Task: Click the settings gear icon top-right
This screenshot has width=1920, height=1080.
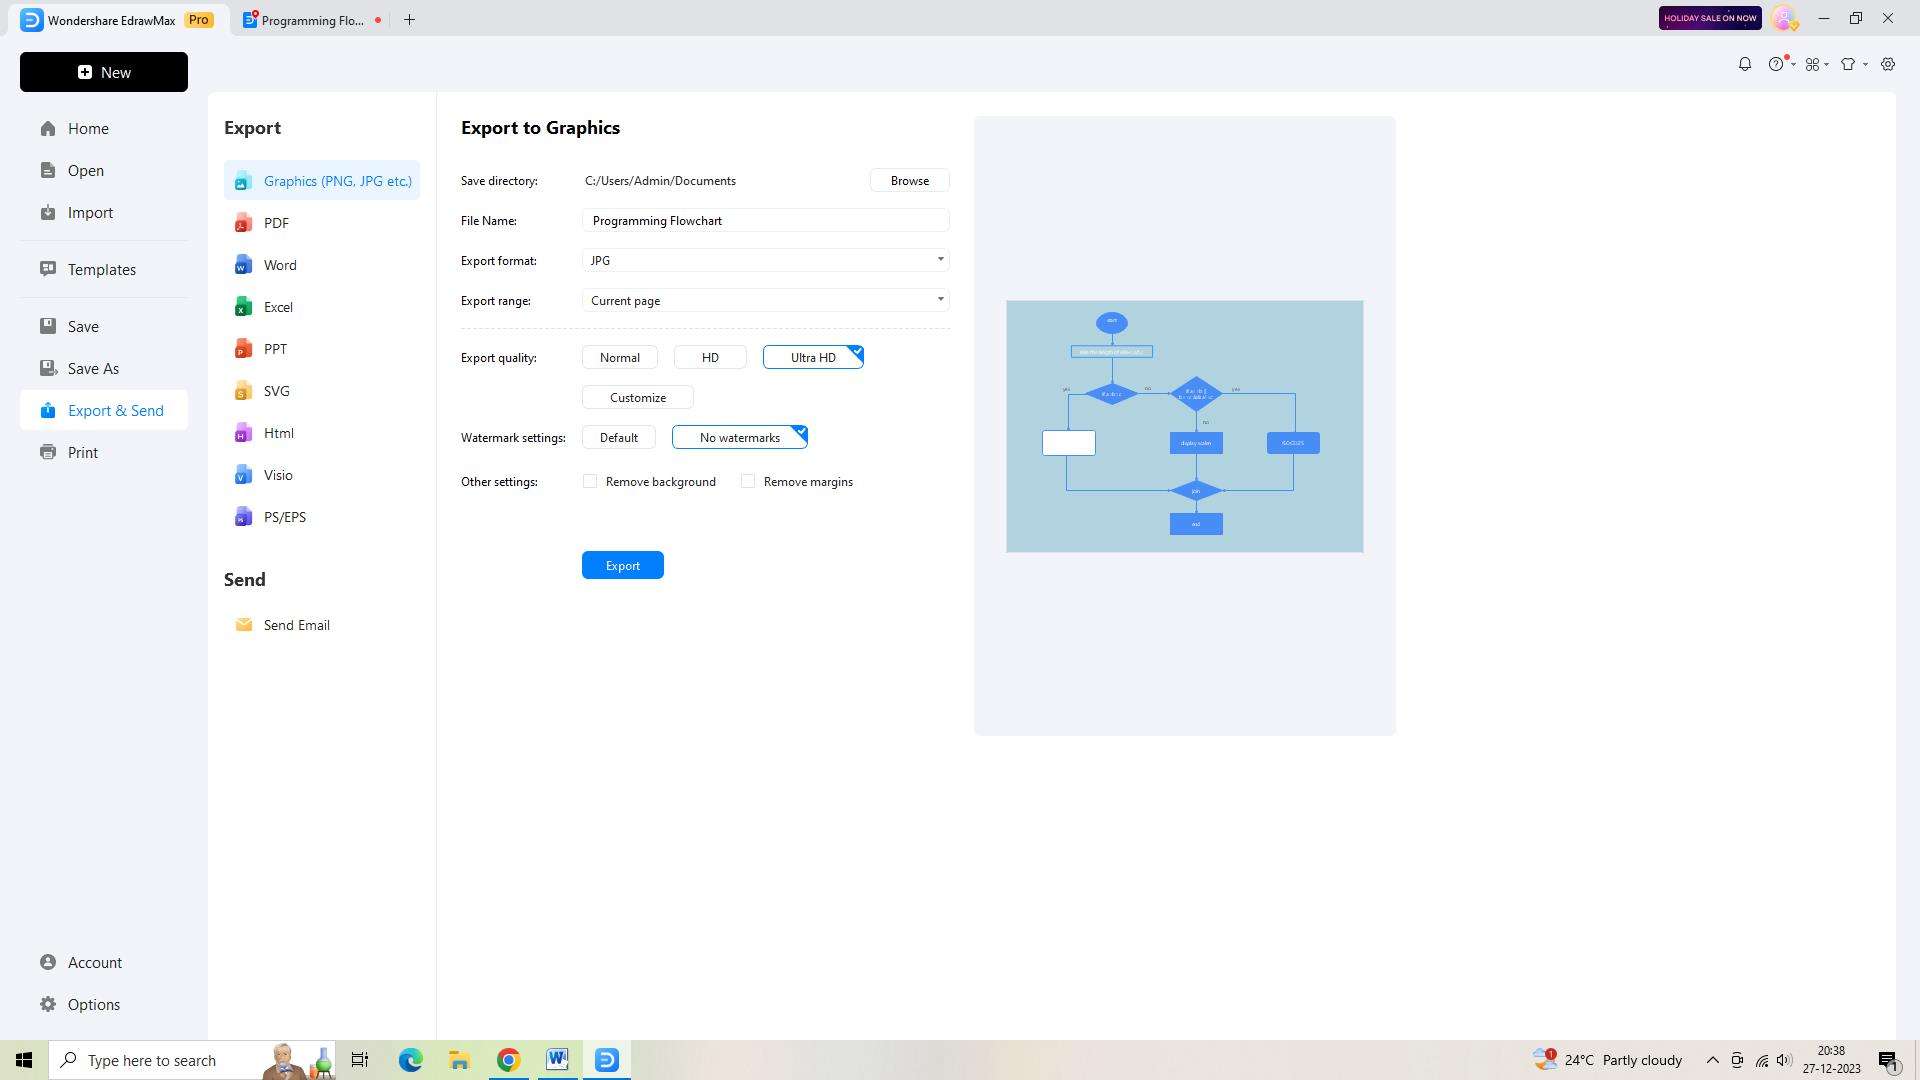Action: coord(1888,64)
